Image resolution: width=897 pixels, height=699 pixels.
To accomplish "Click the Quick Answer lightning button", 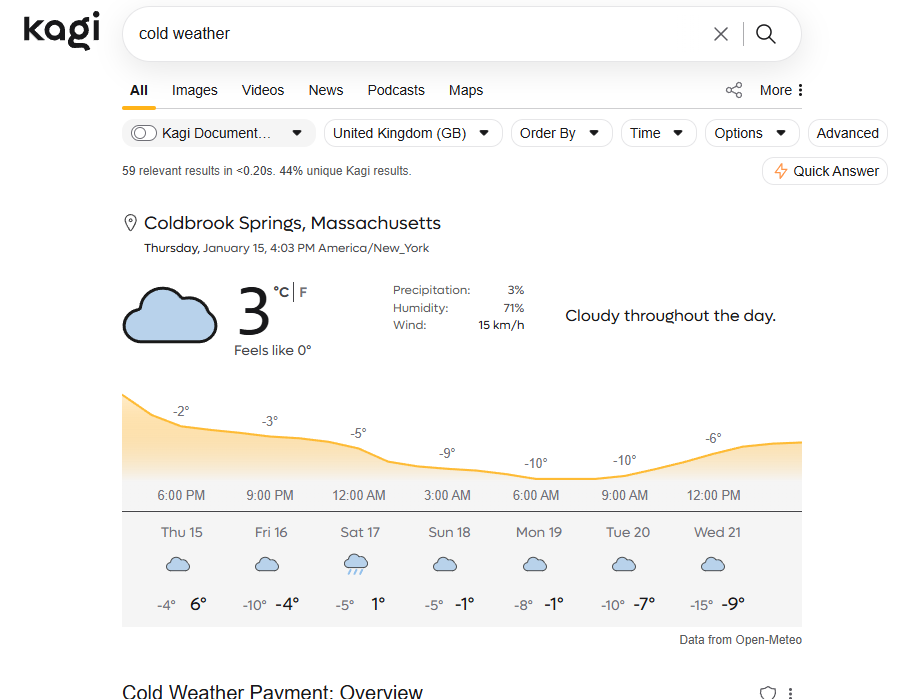I will (826, 171).
